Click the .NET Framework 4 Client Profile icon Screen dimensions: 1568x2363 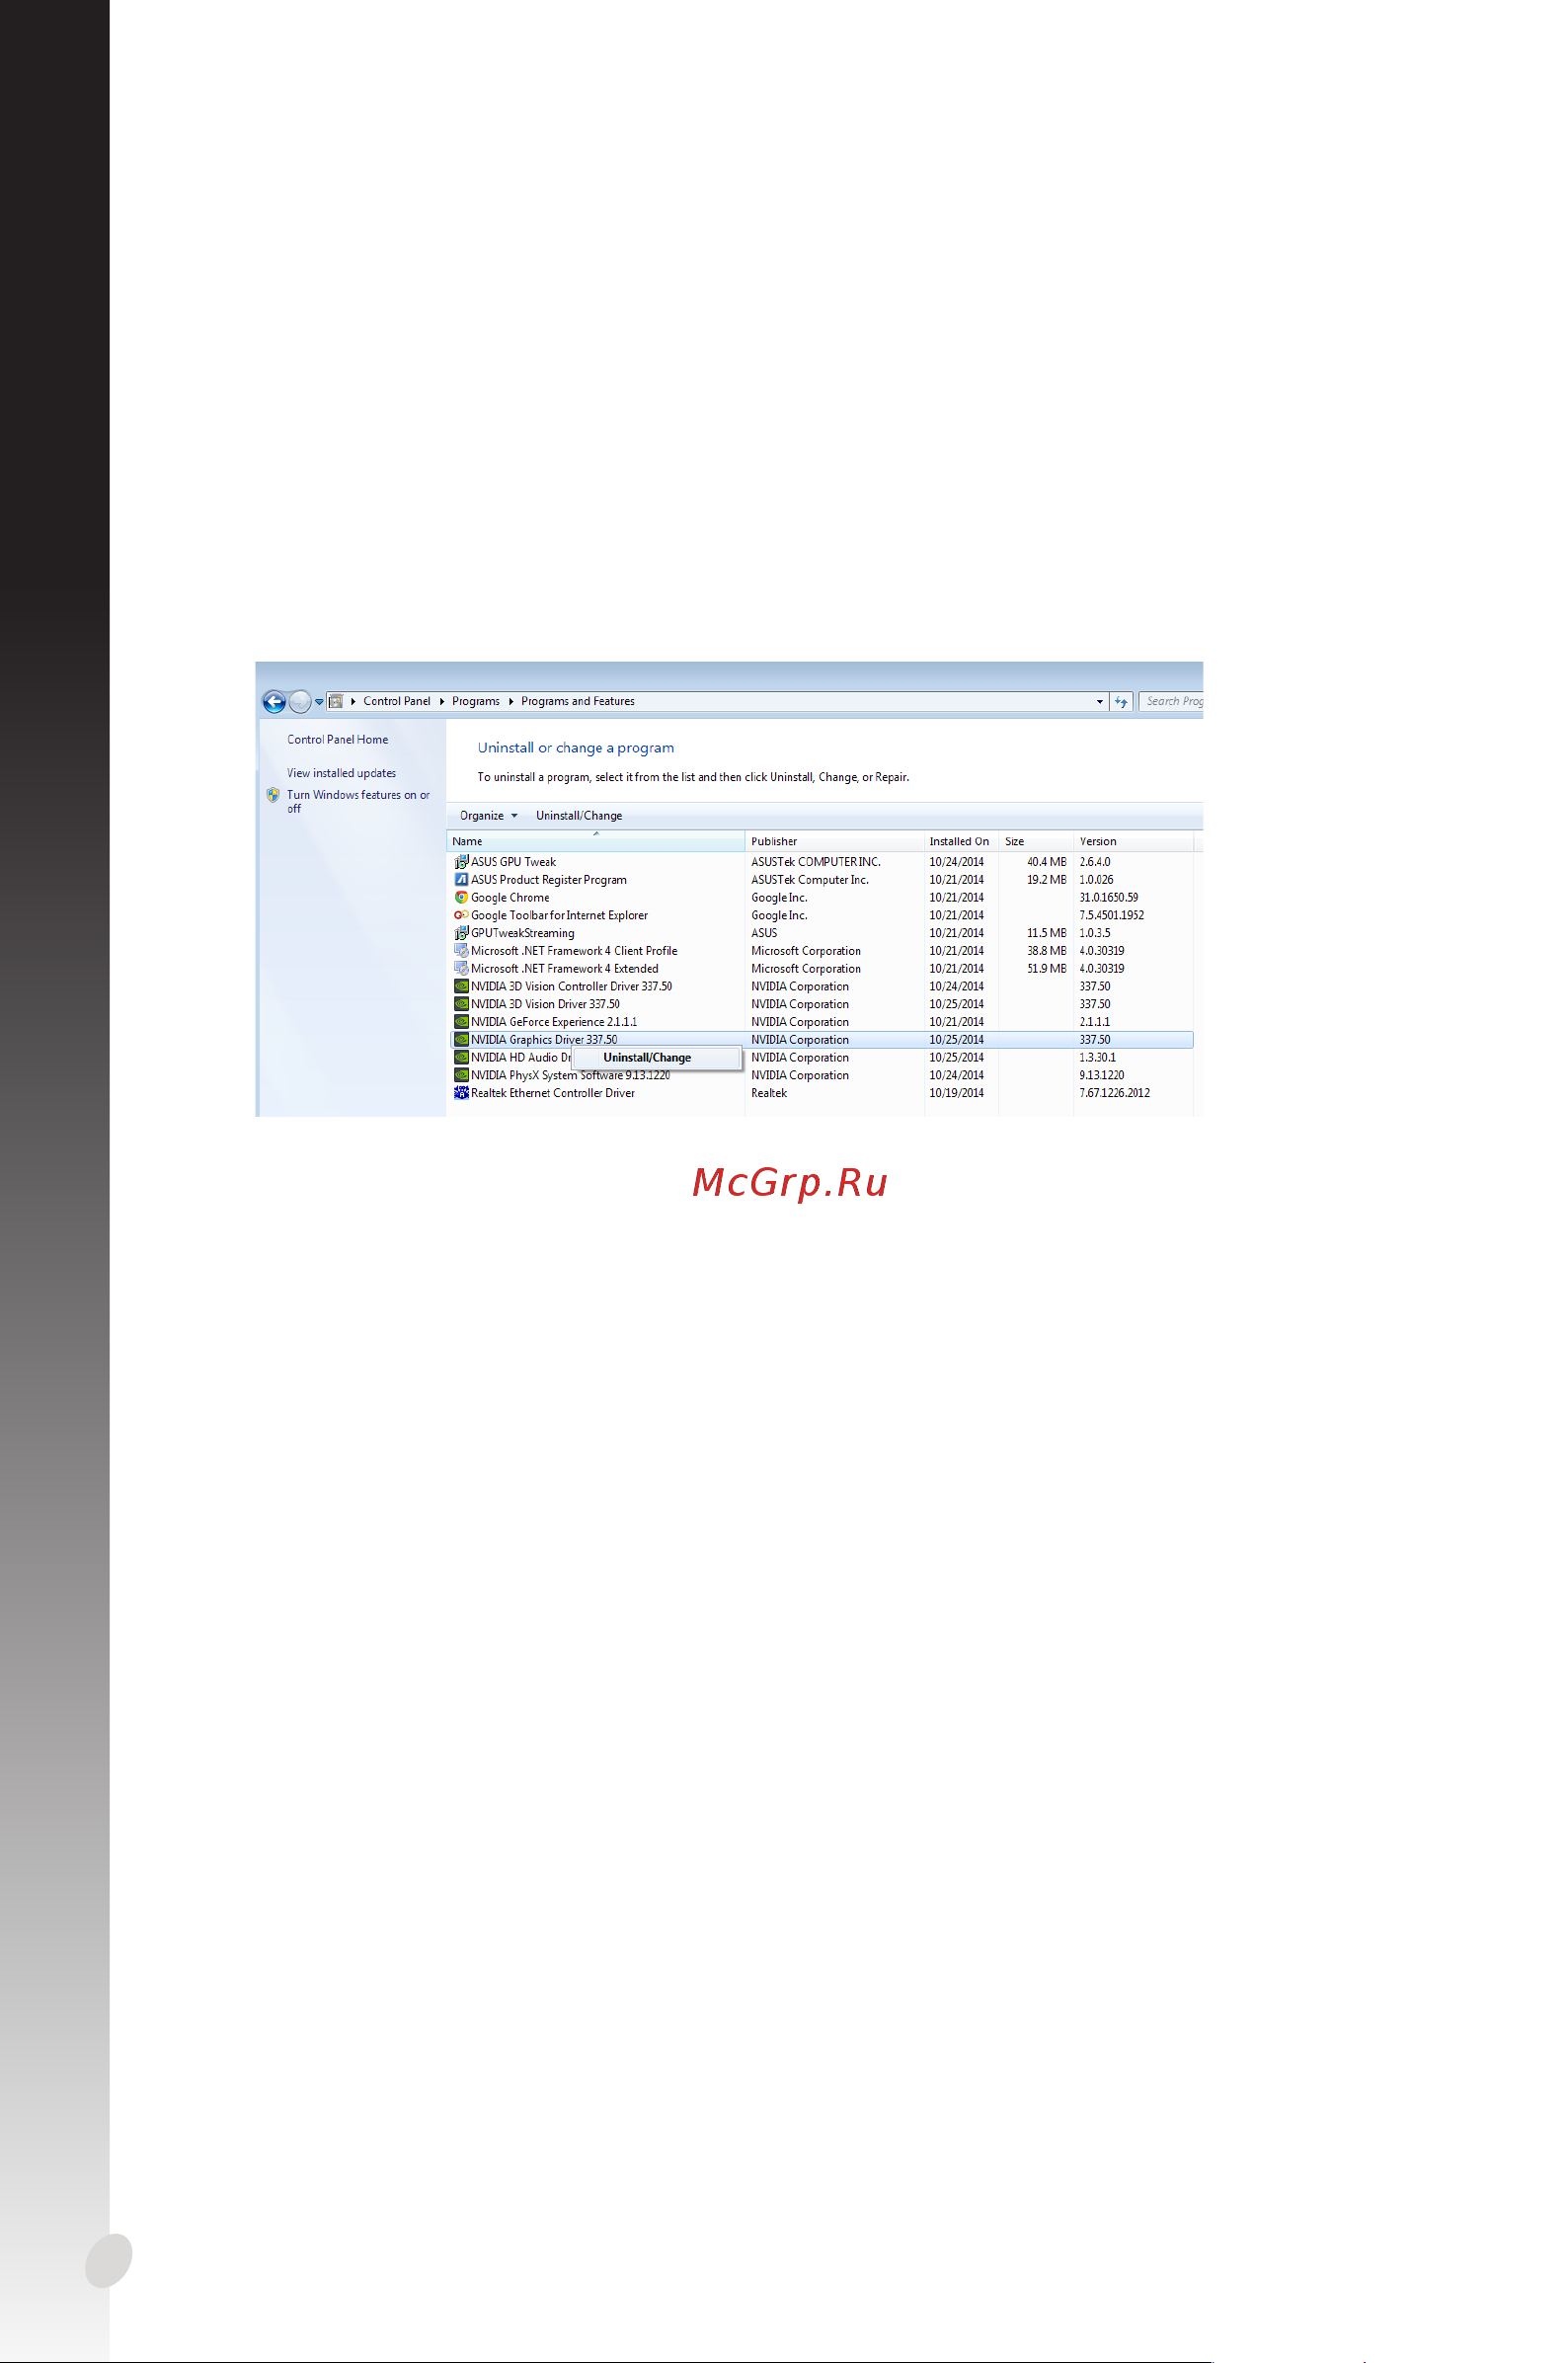click(x=461, y=951)
